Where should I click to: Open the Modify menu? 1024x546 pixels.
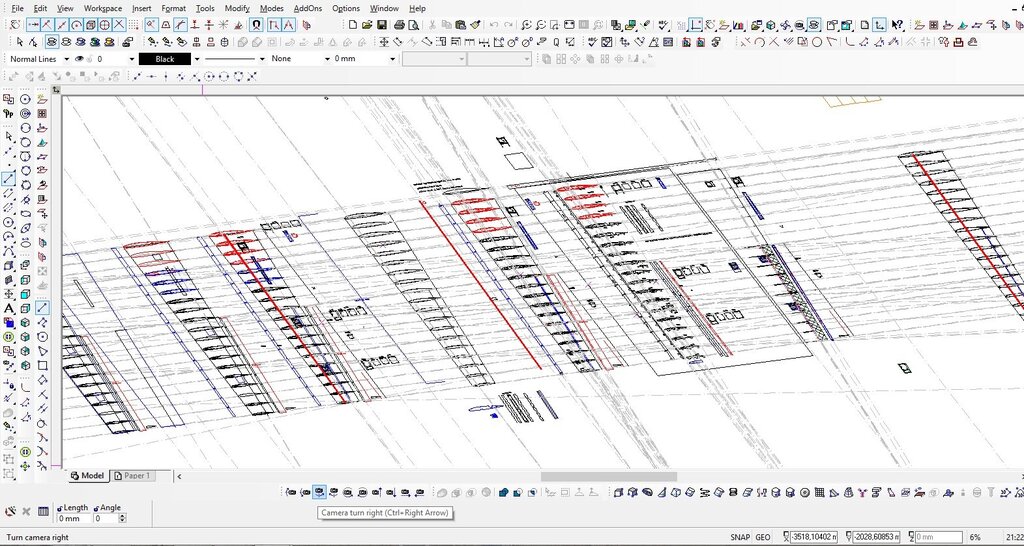pyautogui.click(x=237, y=8)
